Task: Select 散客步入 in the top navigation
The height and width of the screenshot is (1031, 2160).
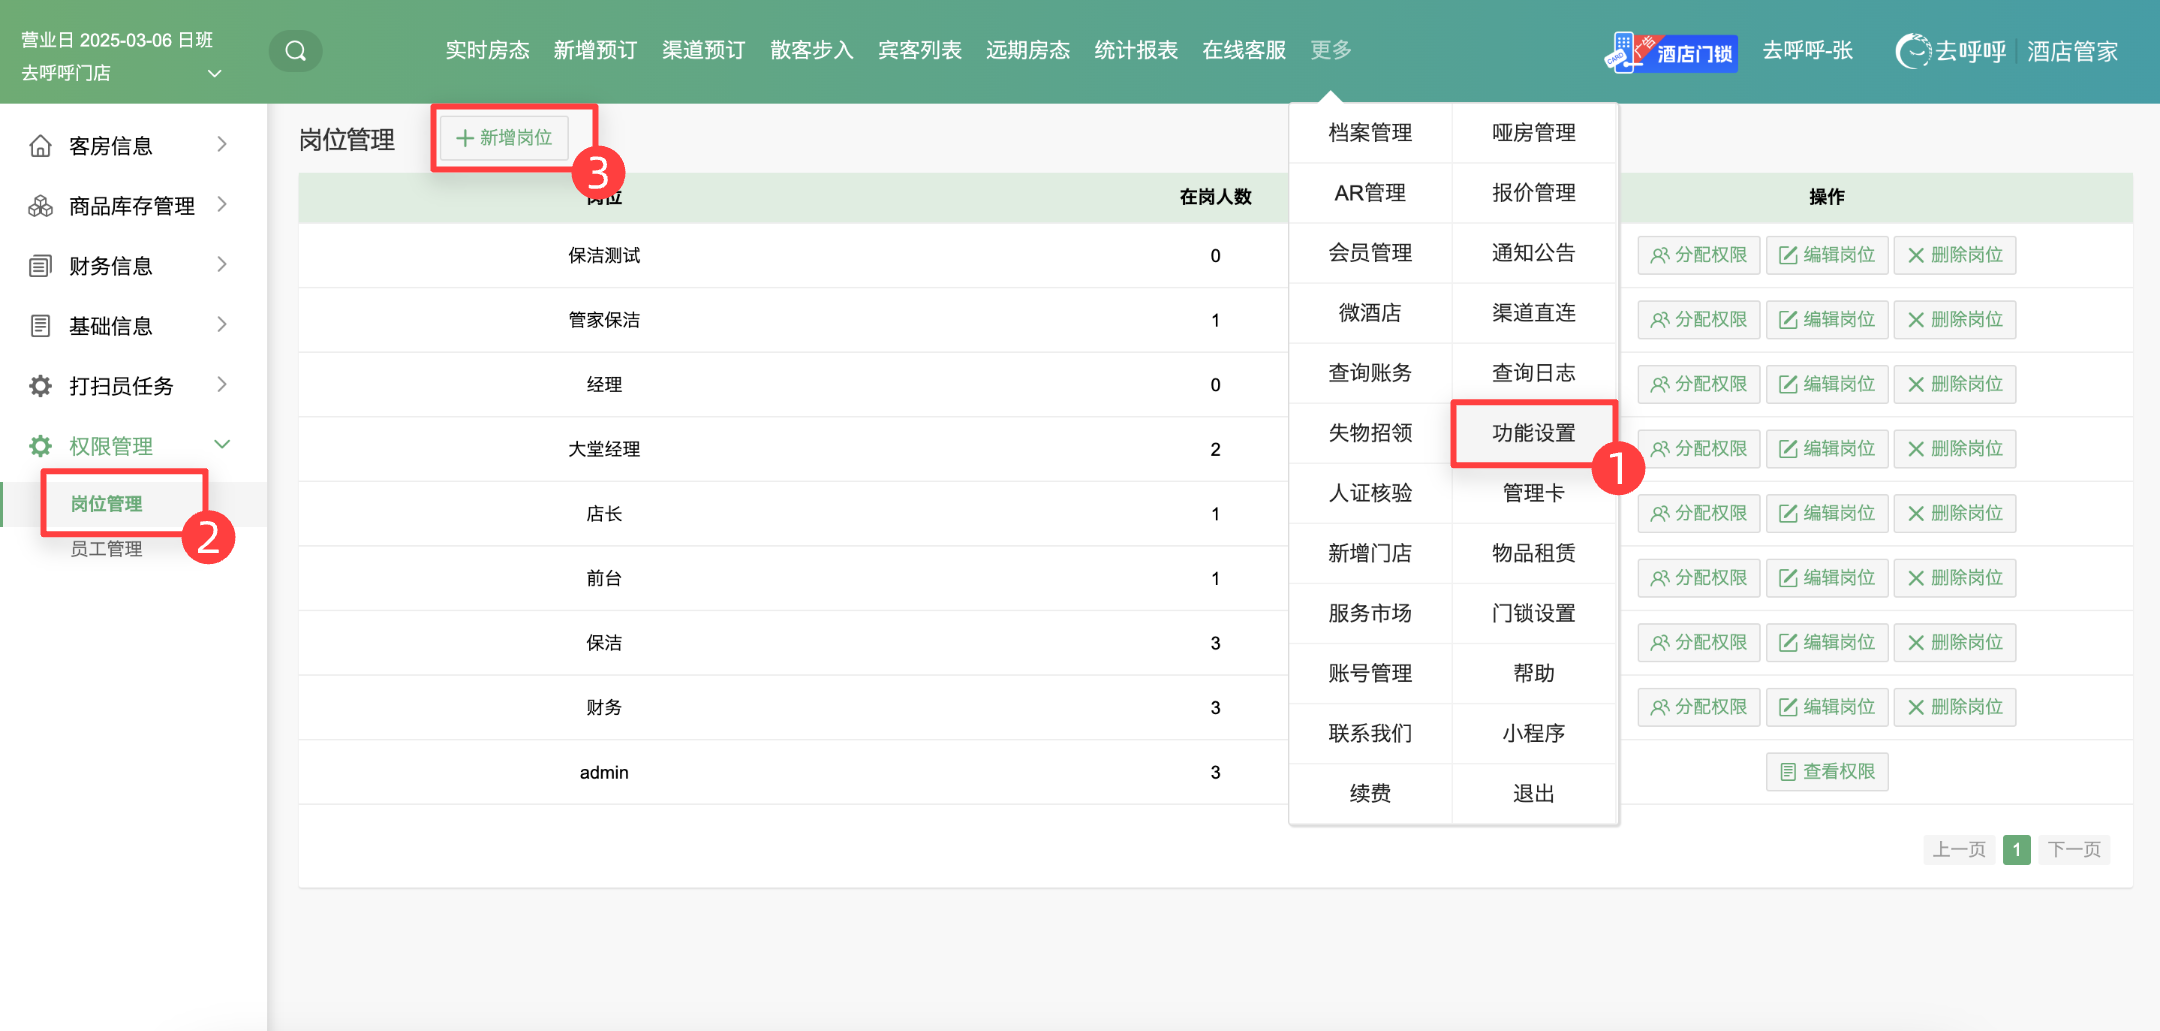Action: tap(811, 50)
